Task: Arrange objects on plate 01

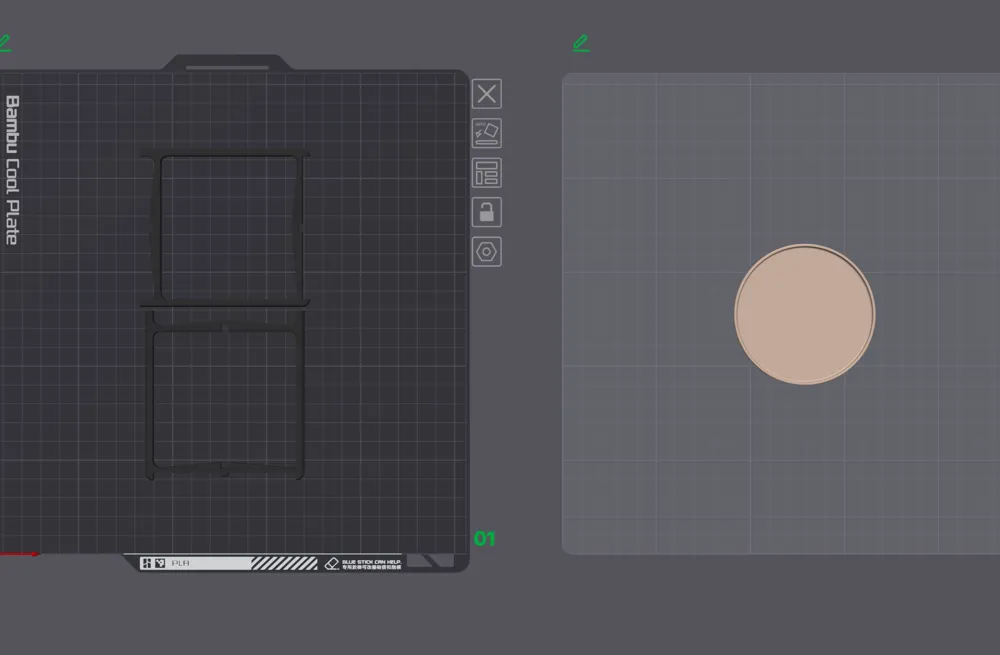Action: point(487,173)
